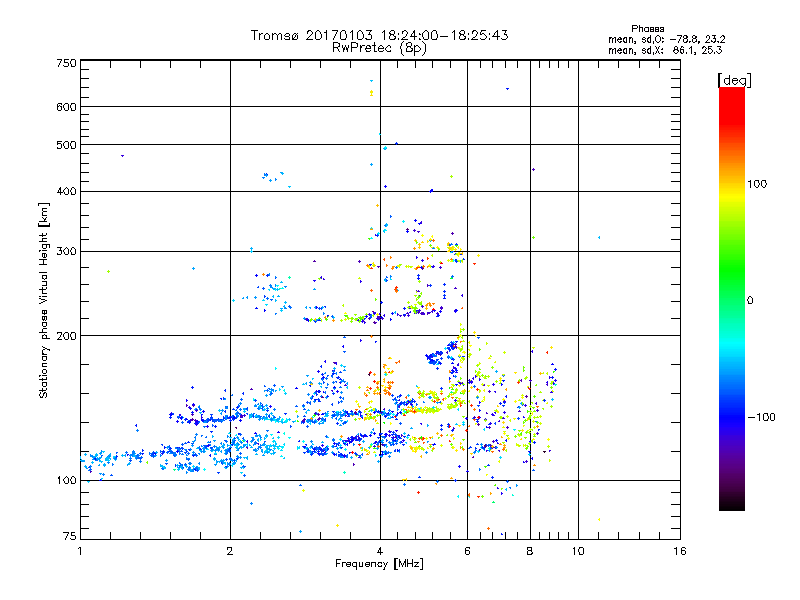Click the x-axis '4' tick label

pyautogui.click(x=380, y=551)
